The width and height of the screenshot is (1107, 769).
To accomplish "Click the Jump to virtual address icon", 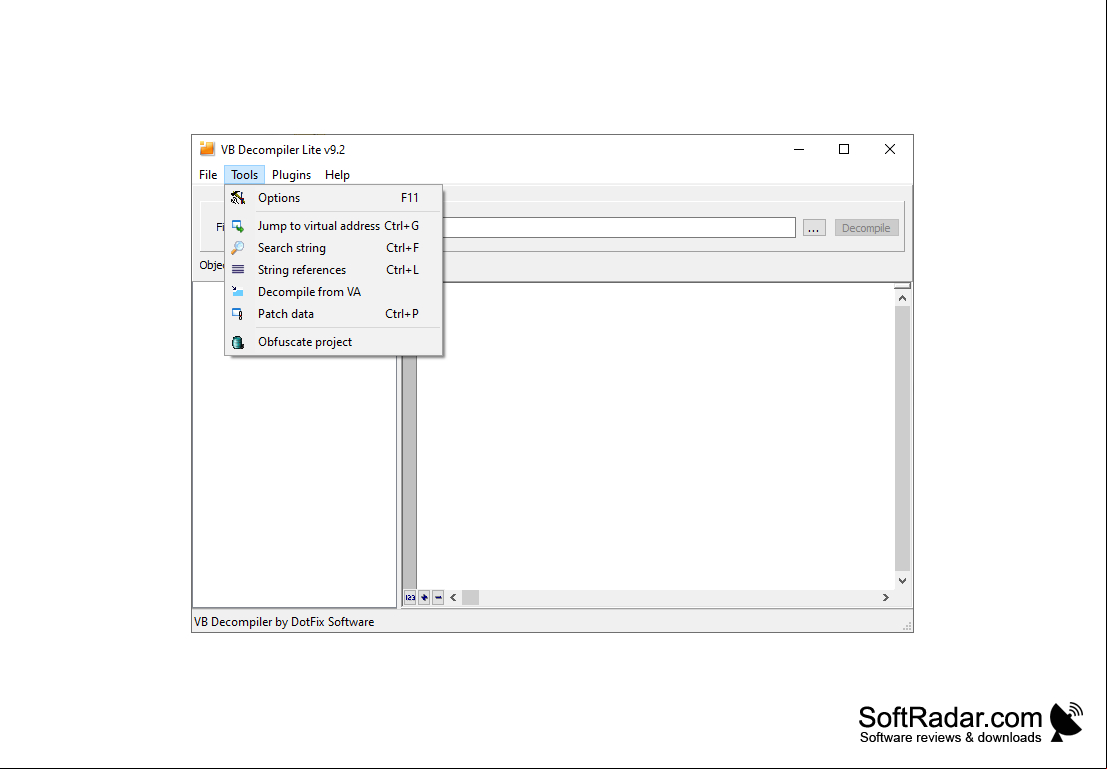I will tap(238, 226).
